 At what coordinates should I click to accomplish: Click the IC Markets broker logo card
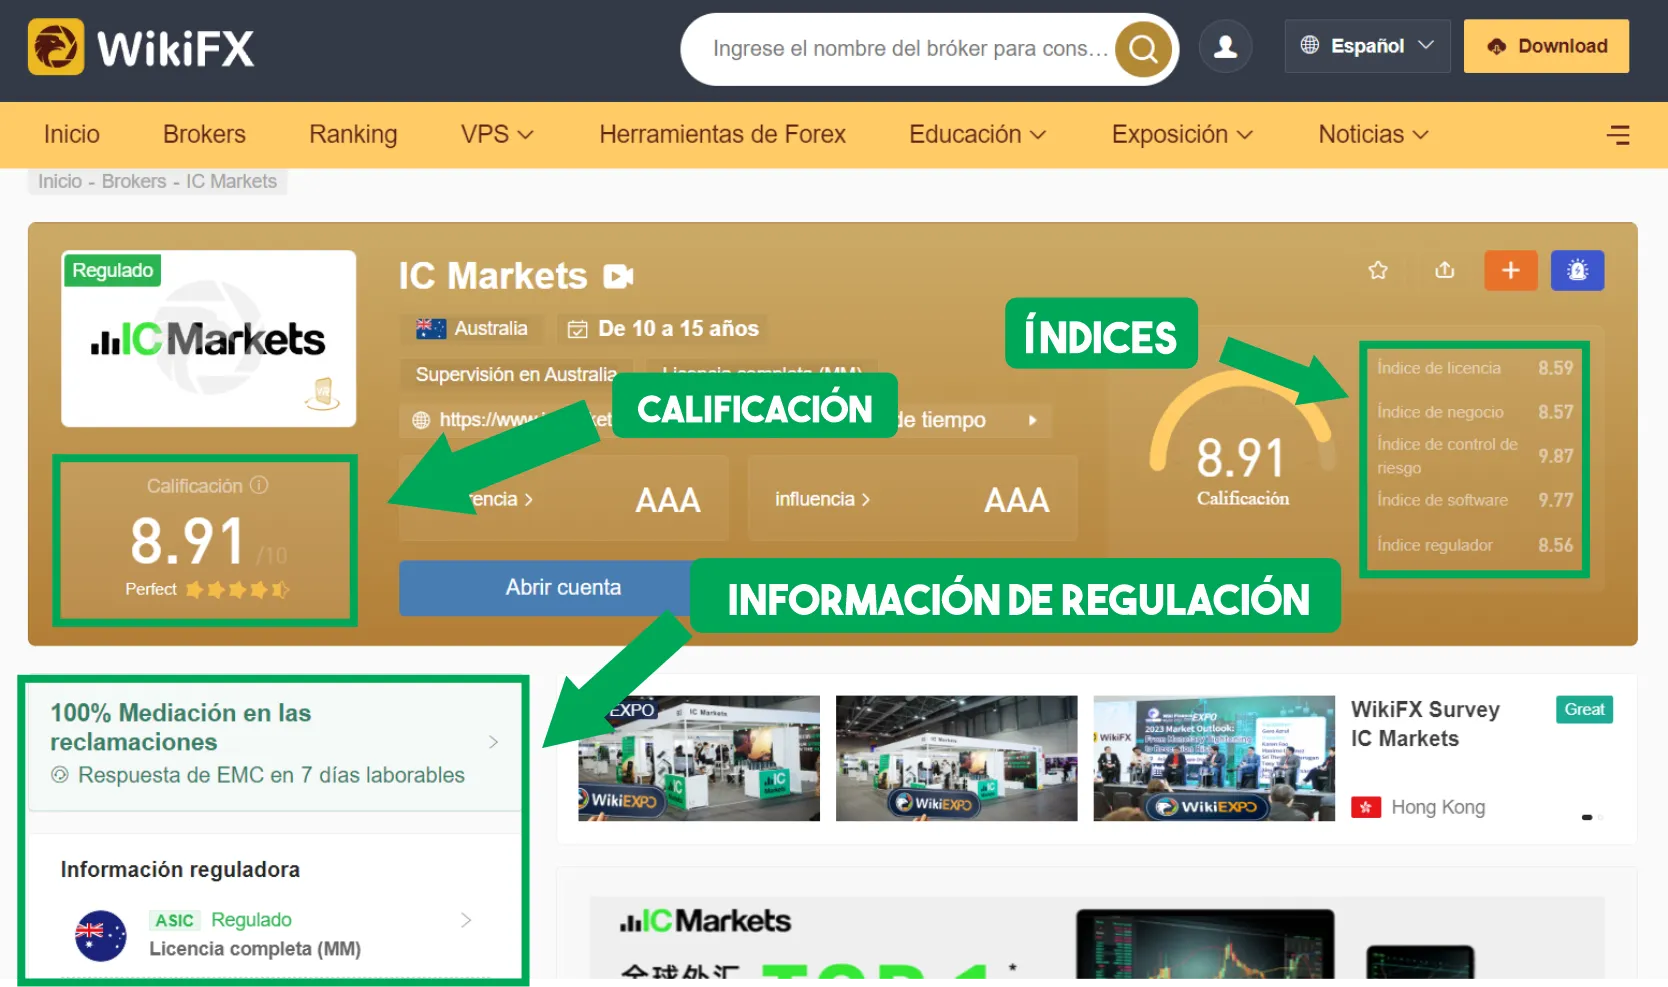tap(209, 339)
